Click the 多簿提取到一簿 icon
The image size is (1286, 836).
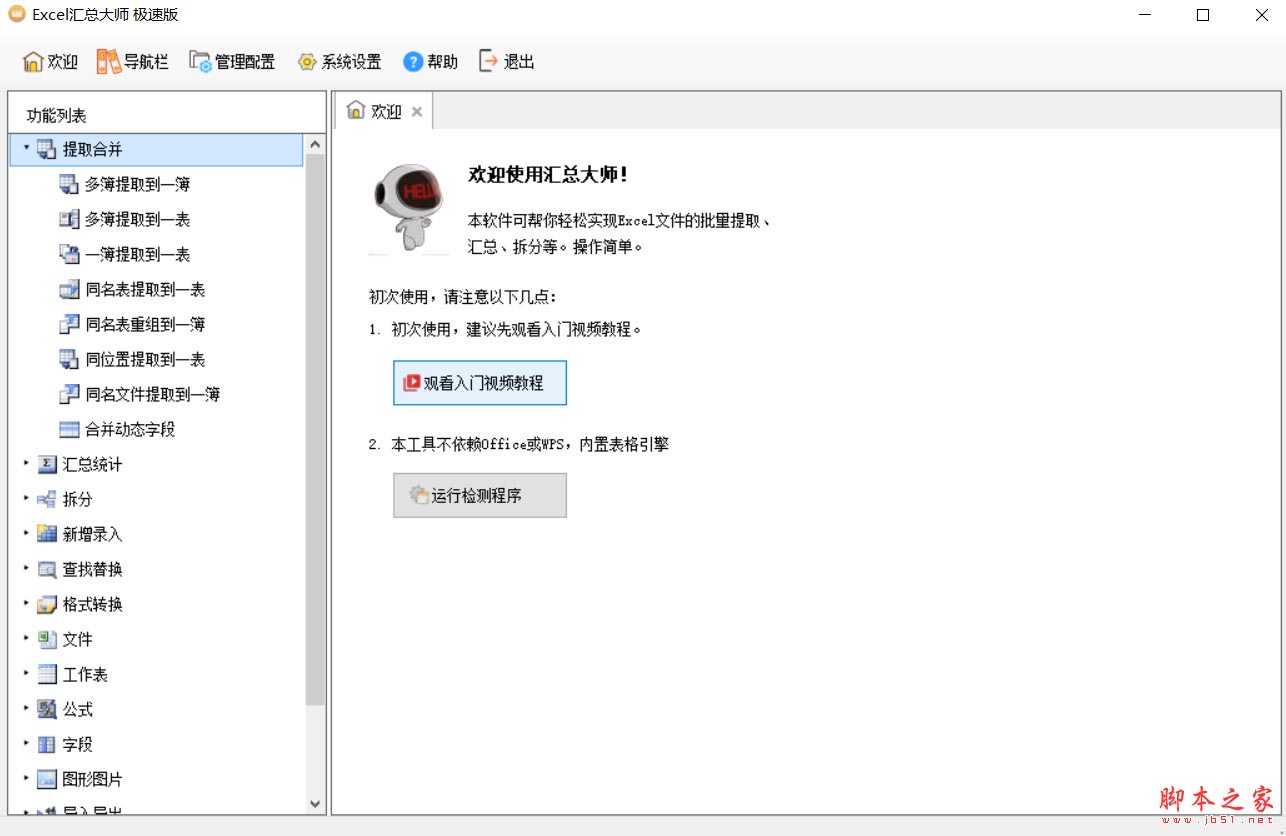(69, 184)
